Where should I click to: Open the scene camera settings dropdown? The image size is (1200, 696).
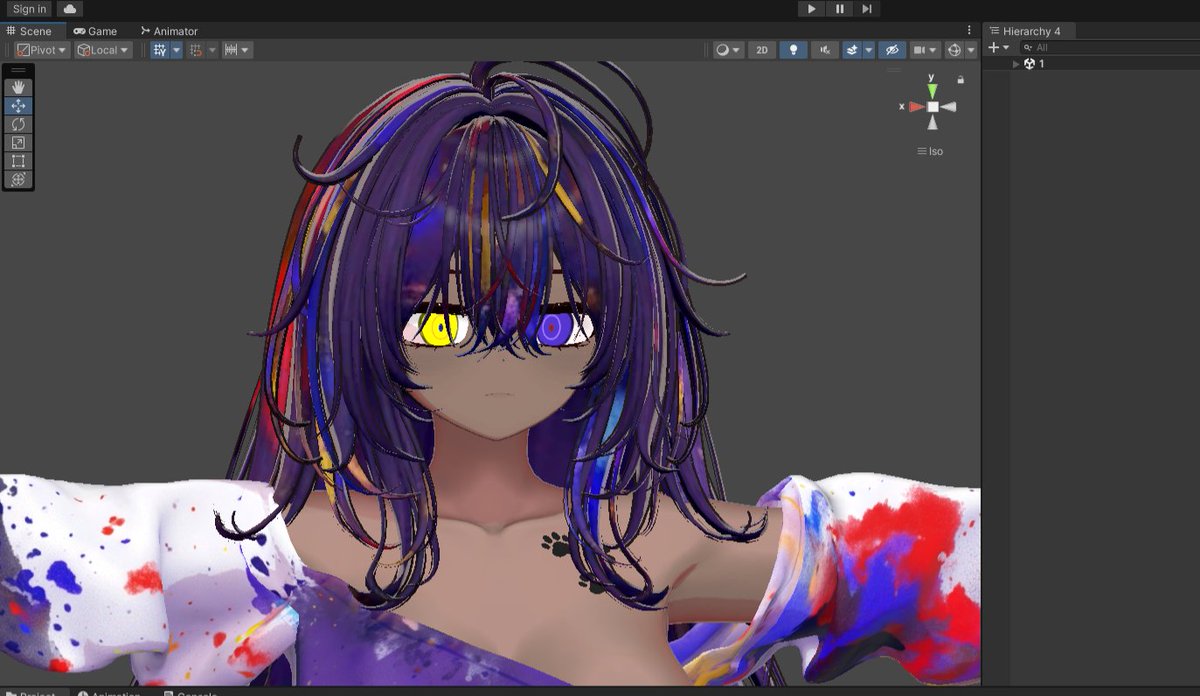(x=925, y=50)
